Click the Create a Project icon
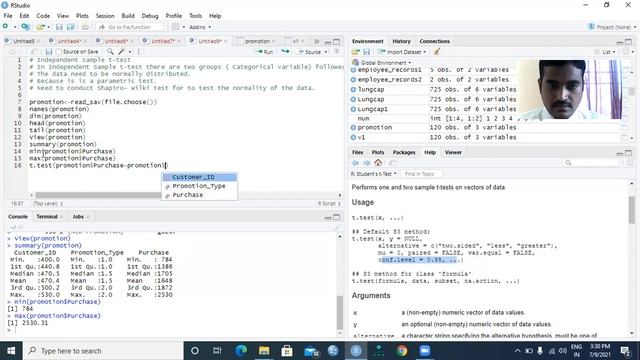 25,27
